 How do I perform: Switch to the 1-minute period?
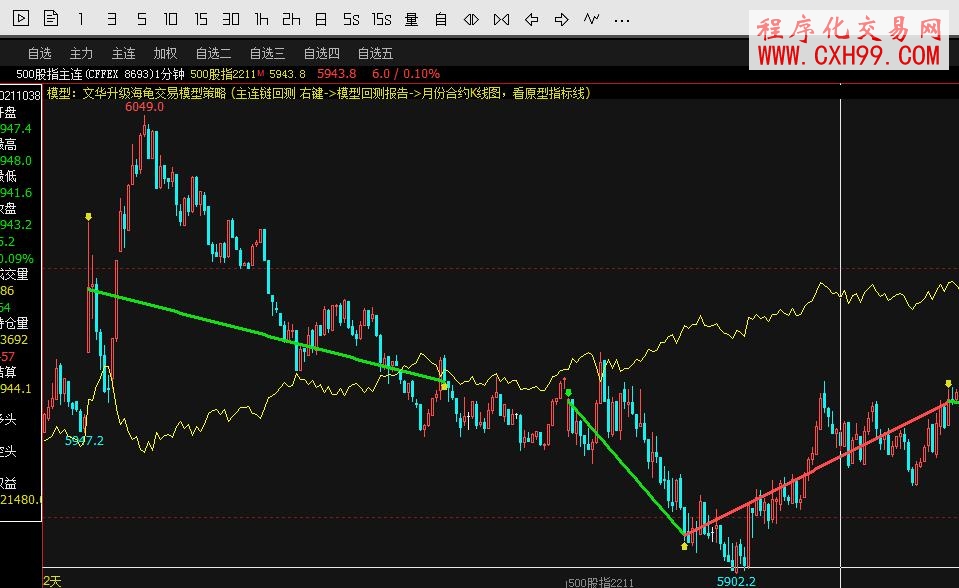81,19
